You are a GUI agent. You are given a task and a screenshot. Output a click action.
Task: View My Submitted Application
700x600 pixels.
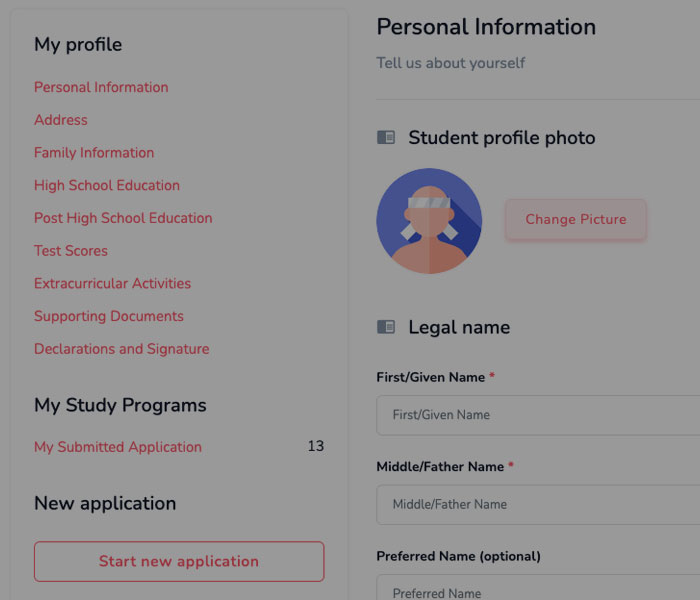(118, 447)
